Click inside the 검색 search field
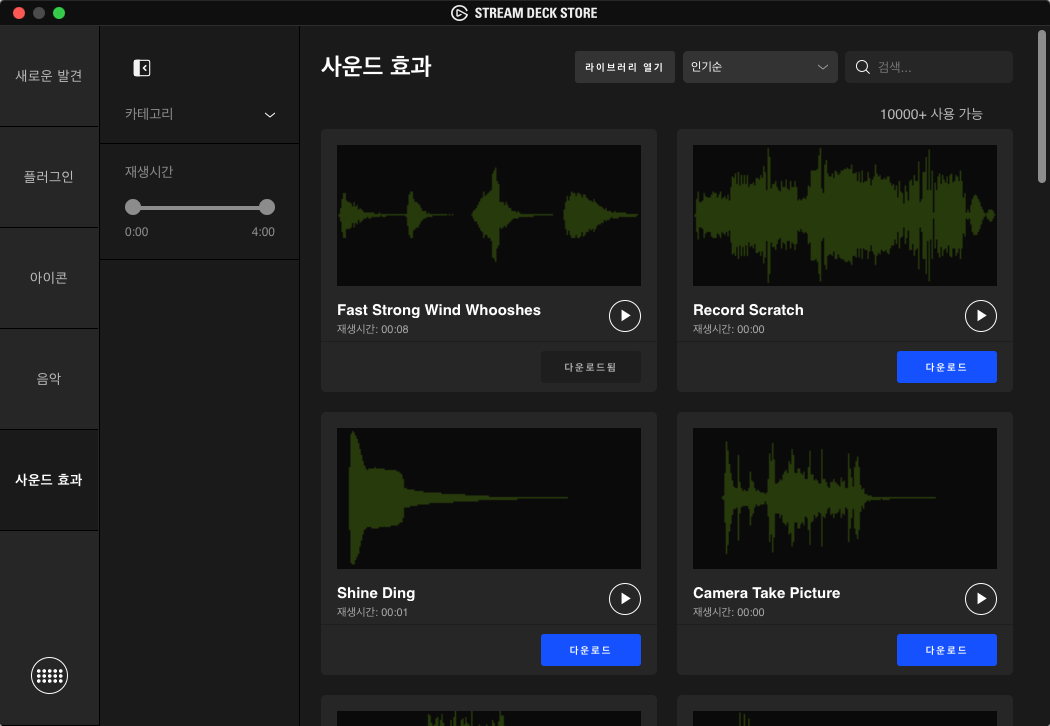Viewport: 1050px width, 726px height. coord(929,67)
